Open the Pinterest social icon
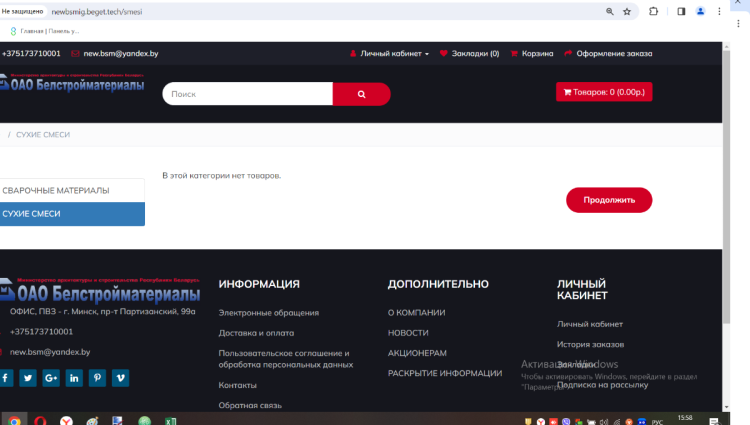Screen dimensions: 750x425 [x=97, y=378]
